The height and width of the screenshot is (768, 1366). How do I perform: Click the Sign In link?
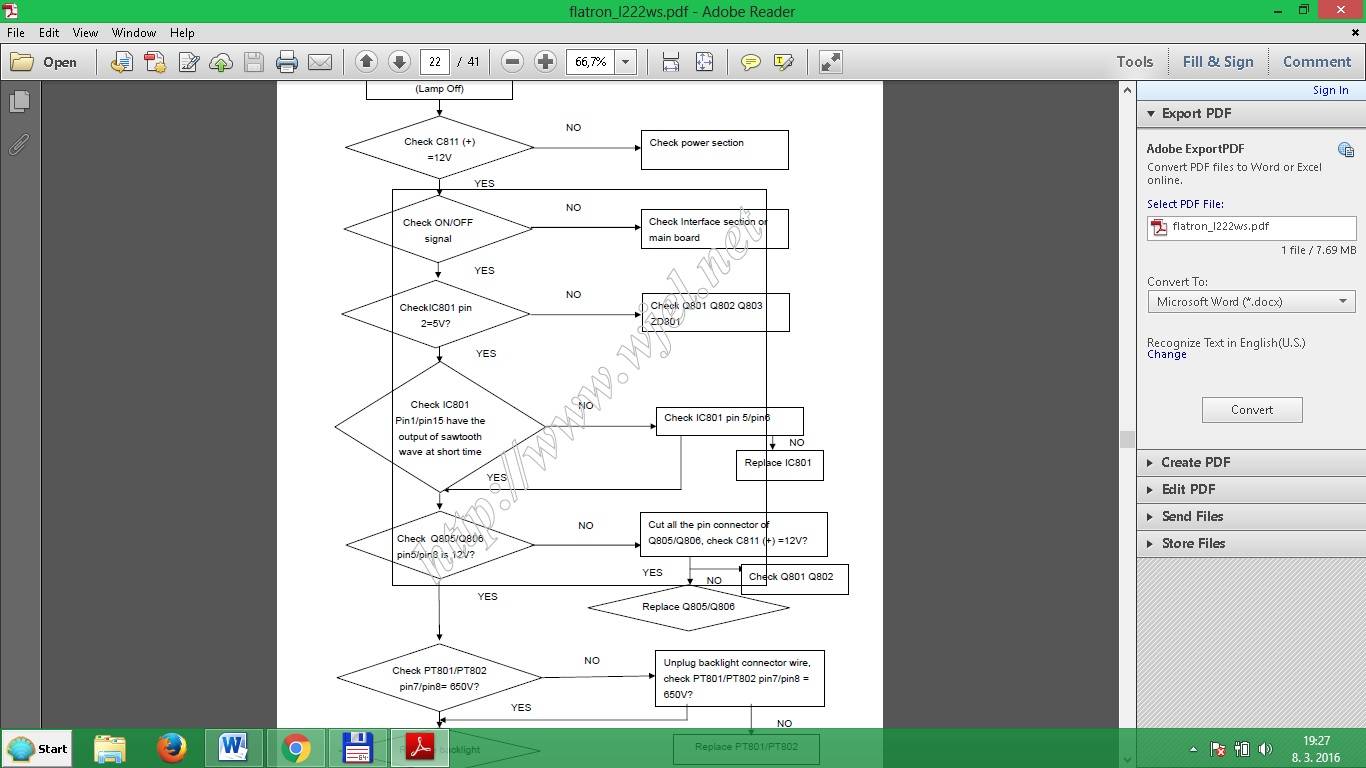click(x=1330, y=90)
